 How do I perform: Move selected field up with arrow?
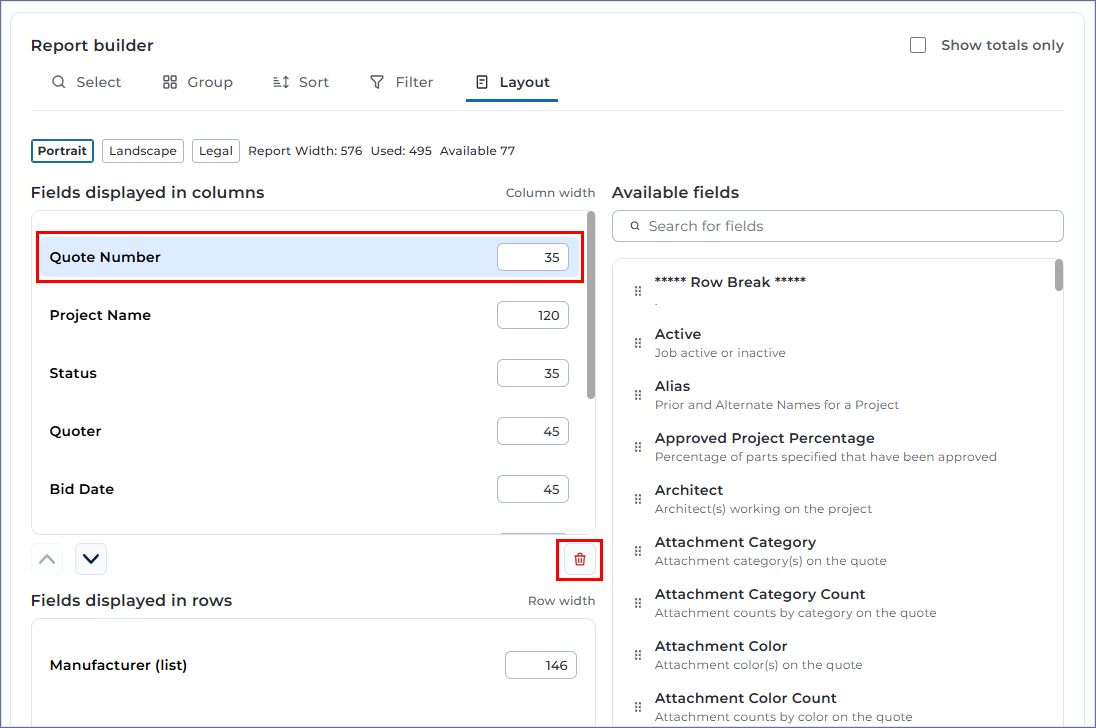[47, 559]
